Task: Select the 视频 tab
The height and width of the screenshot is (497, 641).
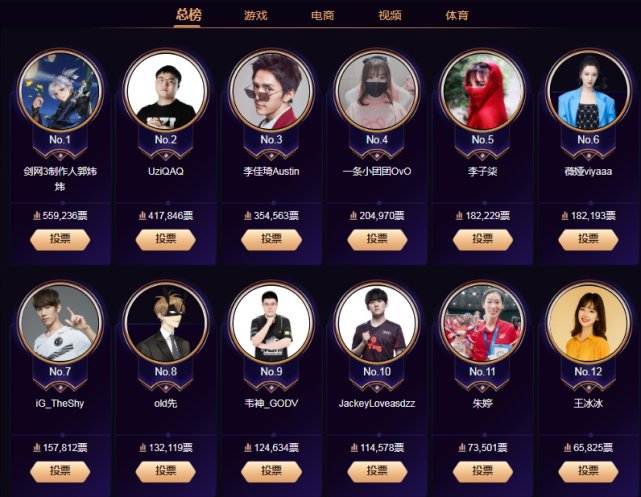Action: pyautogui.click(x=390, y=16)
